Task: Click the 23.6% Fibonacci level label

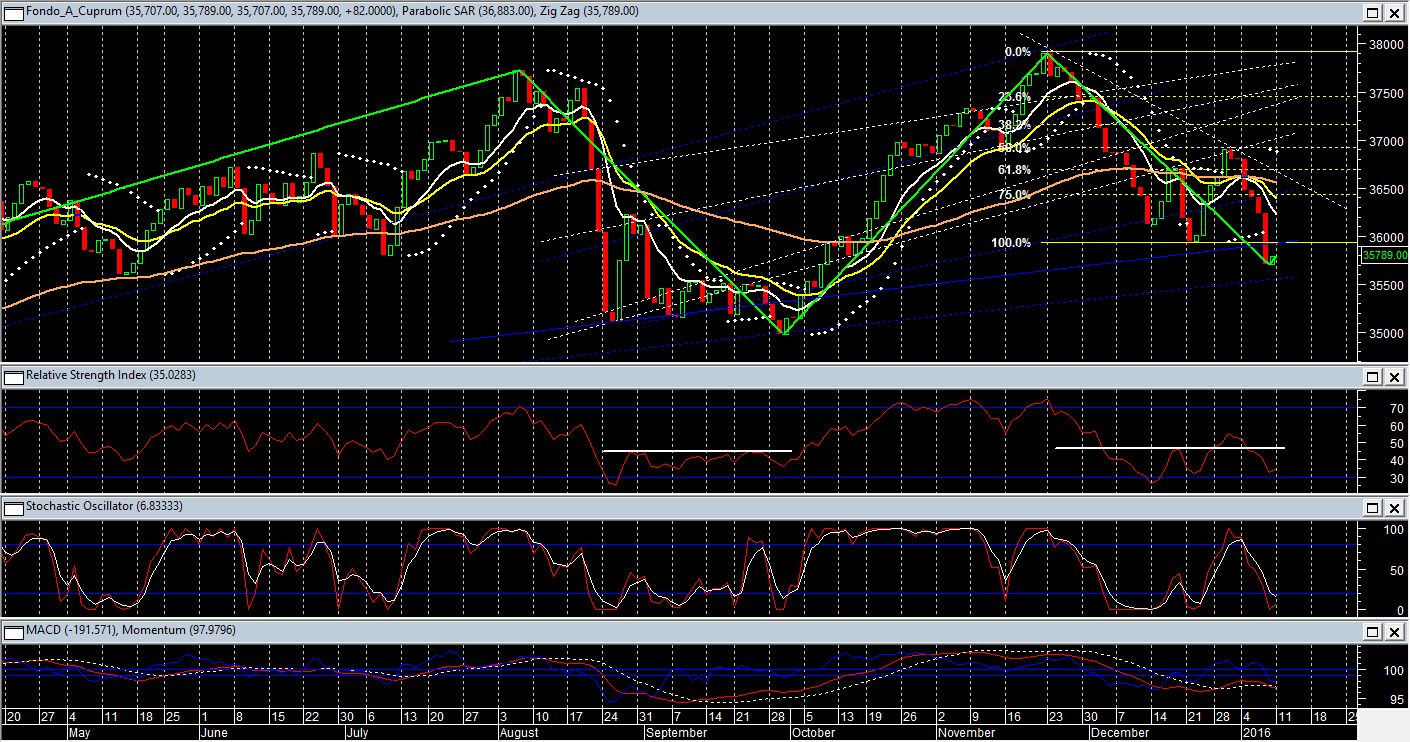Action: (1014, 97)
